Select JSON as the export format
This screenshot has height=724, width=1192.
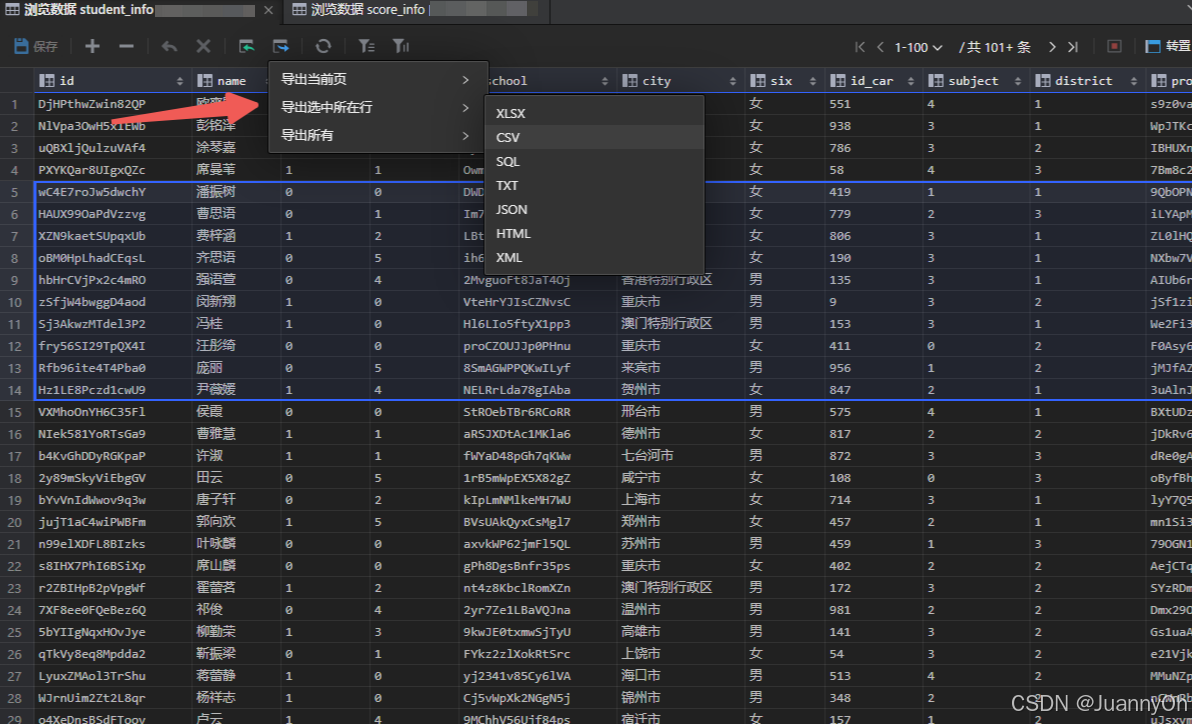[511, 209]
